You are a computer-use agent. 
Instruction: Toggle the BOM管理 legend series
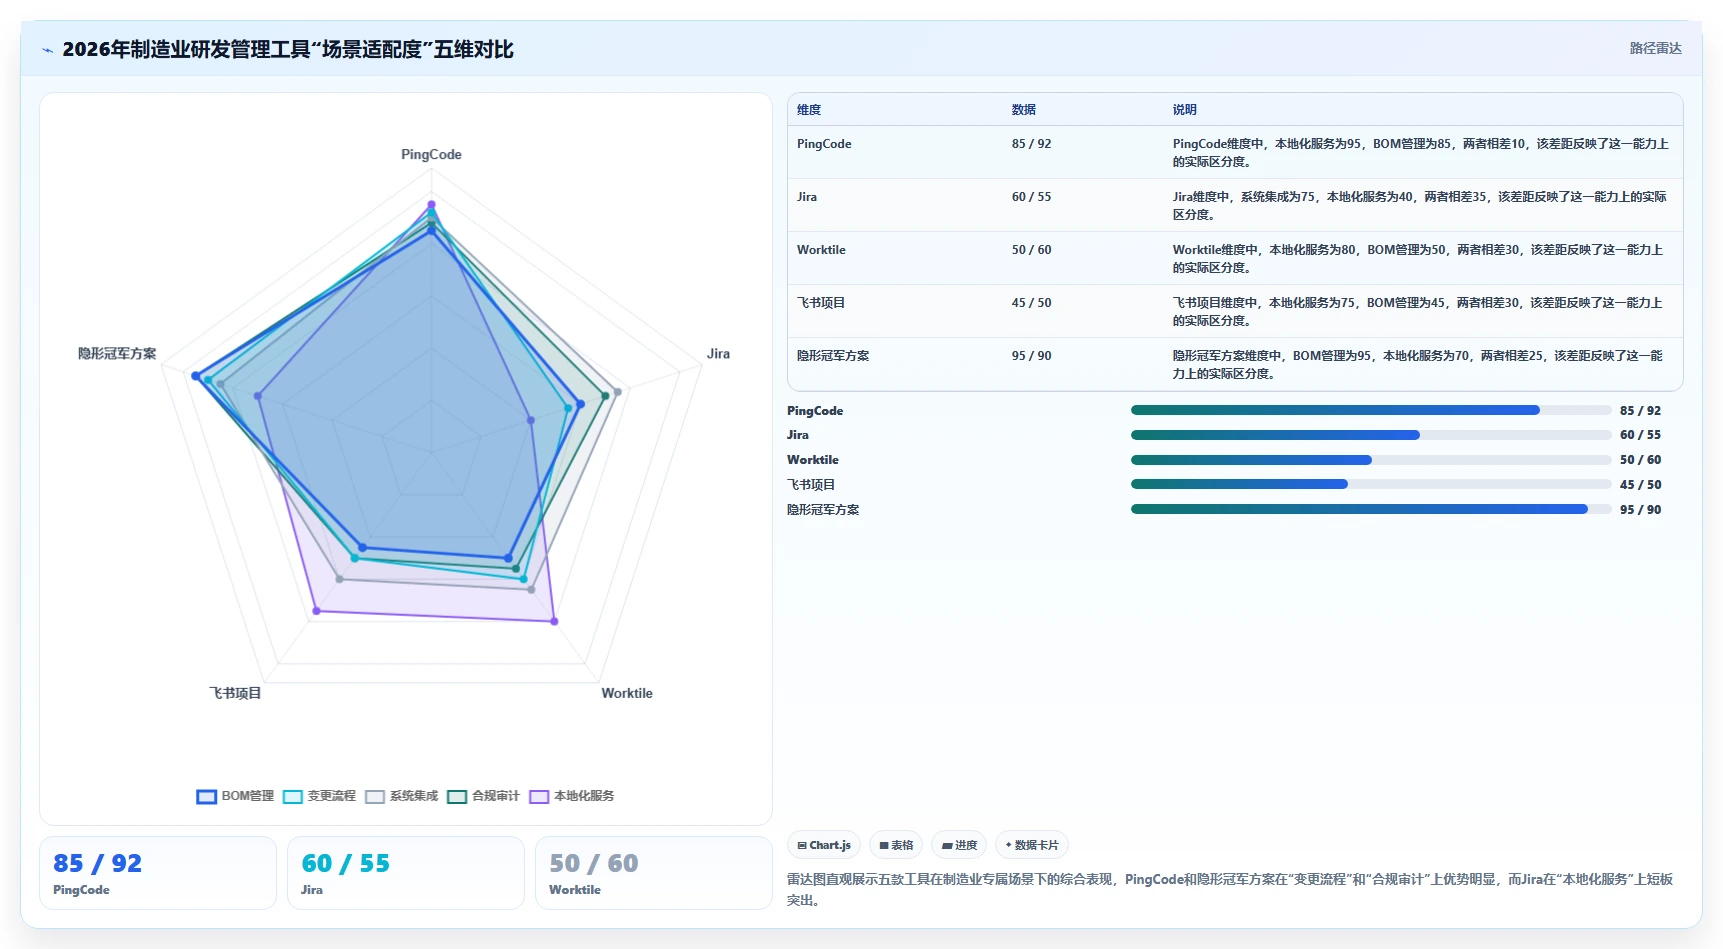(235, 796)
